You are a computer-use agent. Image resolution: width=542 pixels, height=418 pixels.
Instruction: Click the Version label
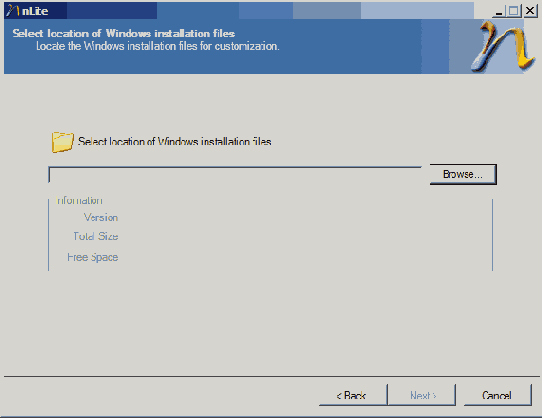click(x=101, y=217)
